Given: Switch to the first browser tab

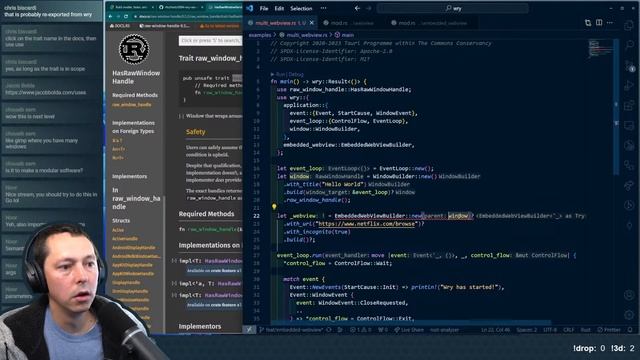Looking at the screenshot, I should 131,7.
